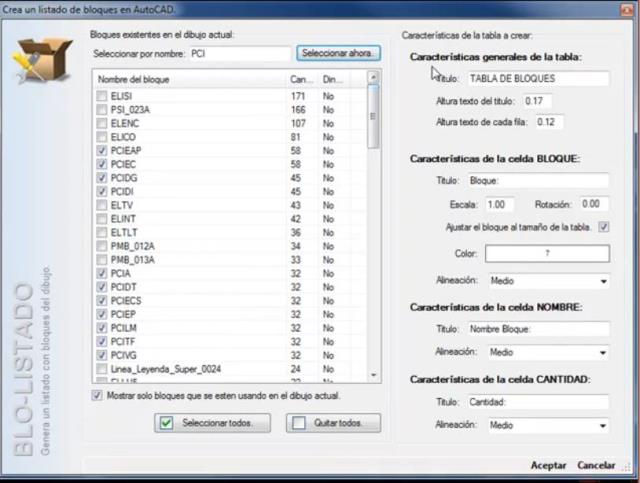Viewport: 640px width, 483px height.
Task: Click the Escala input field
Action: 499,204
